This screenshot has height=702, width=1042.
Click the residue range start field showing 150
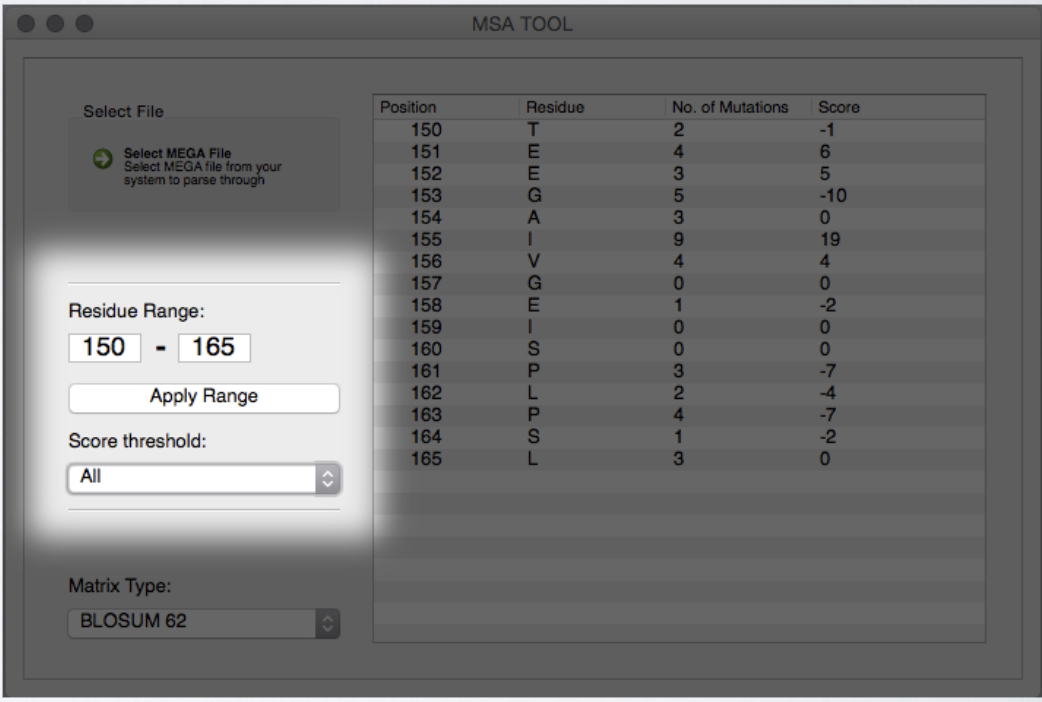click(x=104, y=348)
